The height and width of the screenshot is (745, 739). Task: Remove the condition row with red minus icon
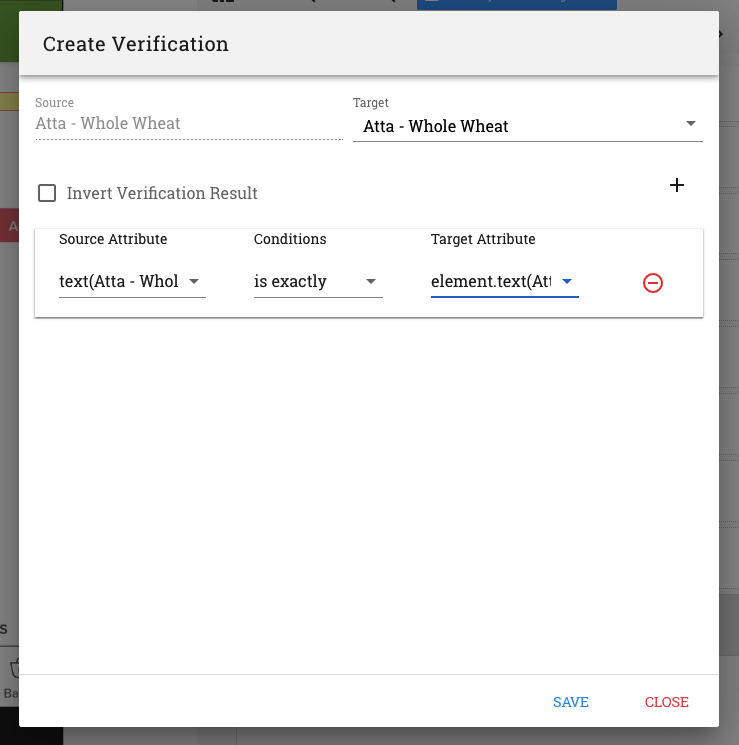point(653,283)
